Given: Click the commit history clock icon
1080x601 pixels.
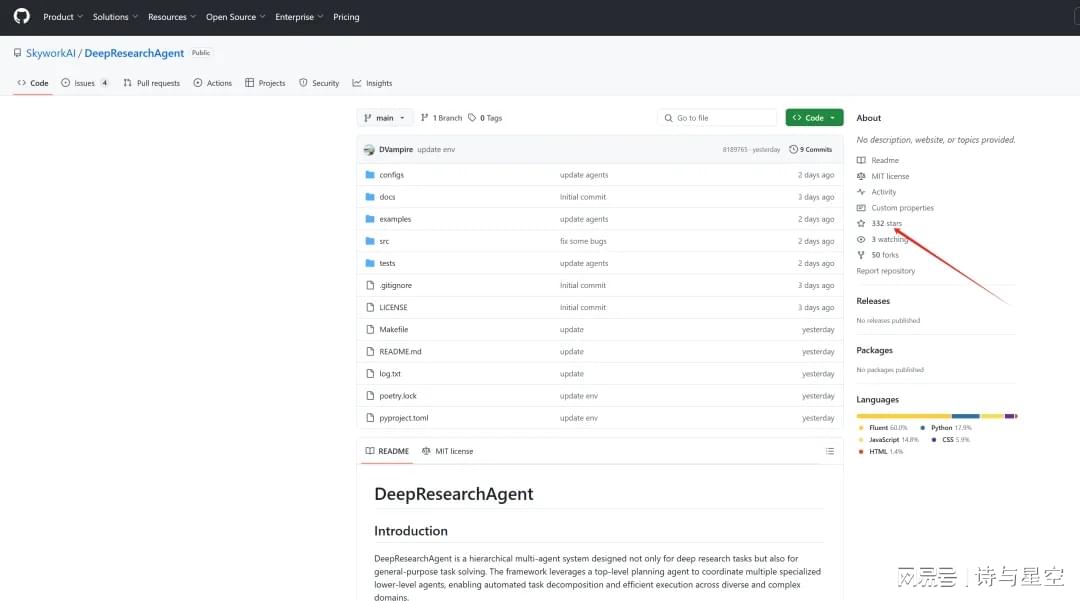Looking at the screenshot, I should point(794,149).
